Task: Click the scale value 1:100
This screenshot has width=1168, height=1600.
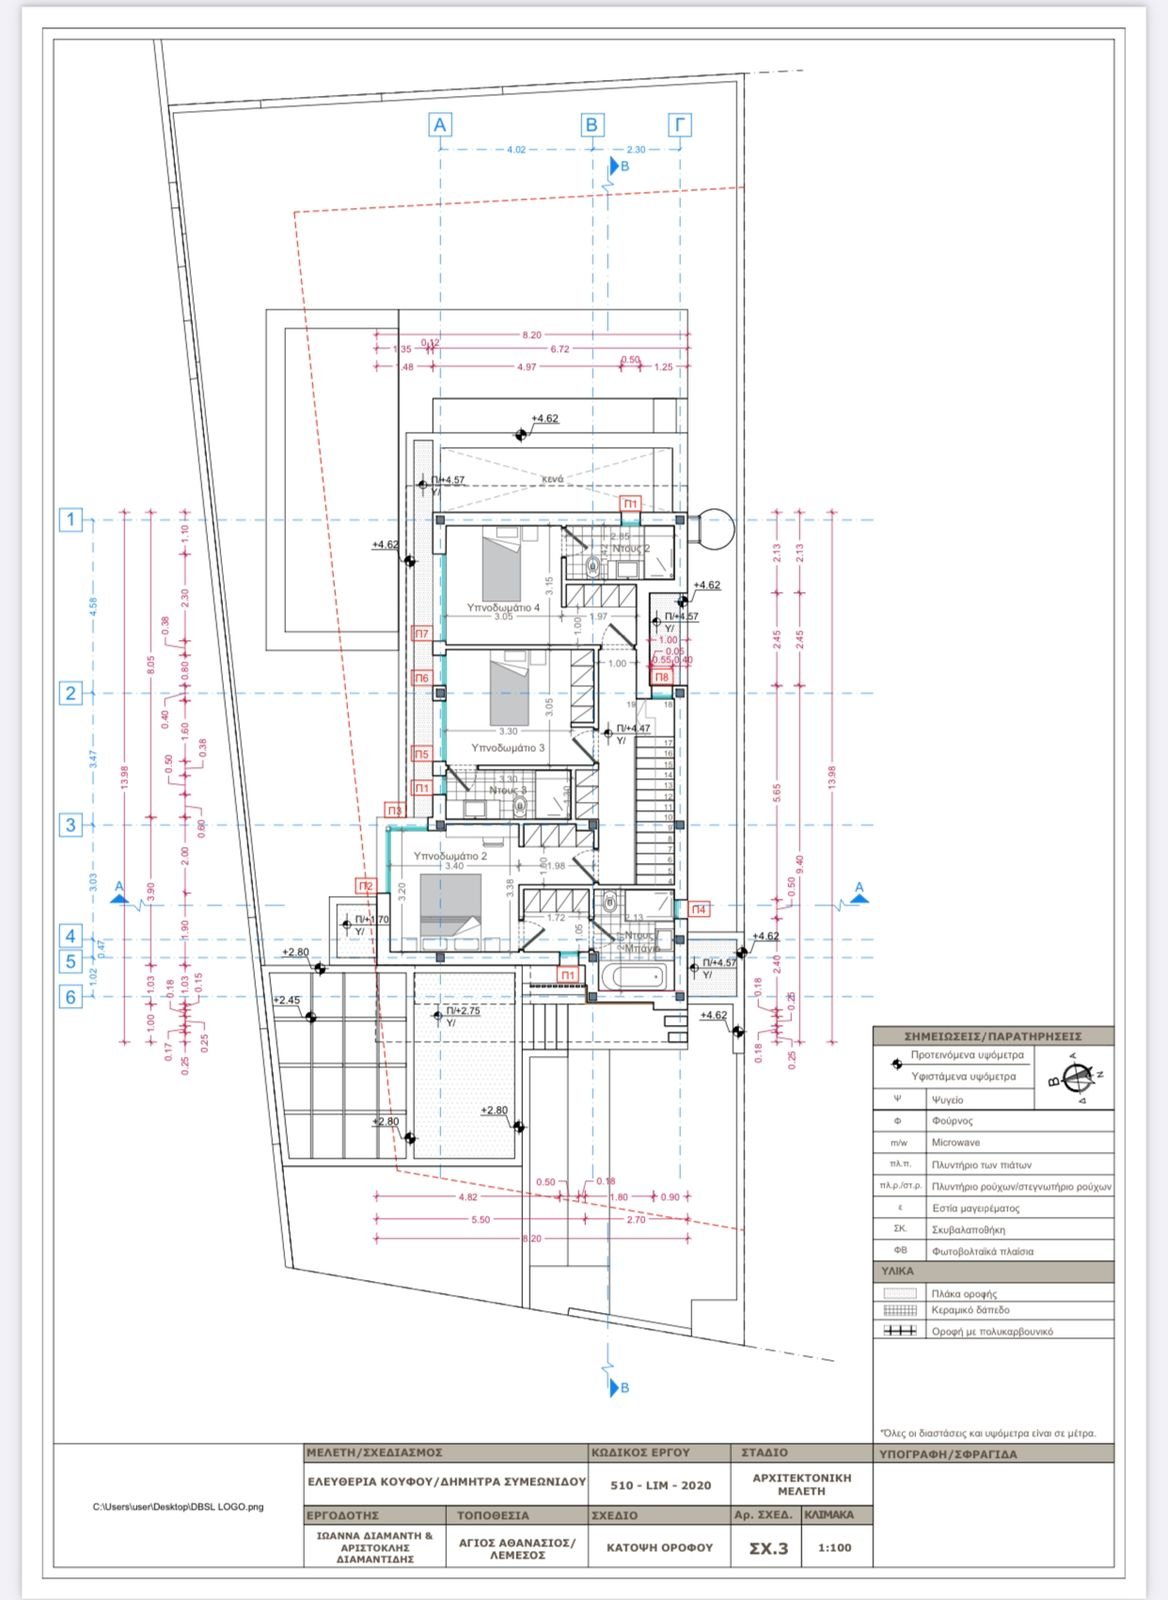Action: point(835,1547)
